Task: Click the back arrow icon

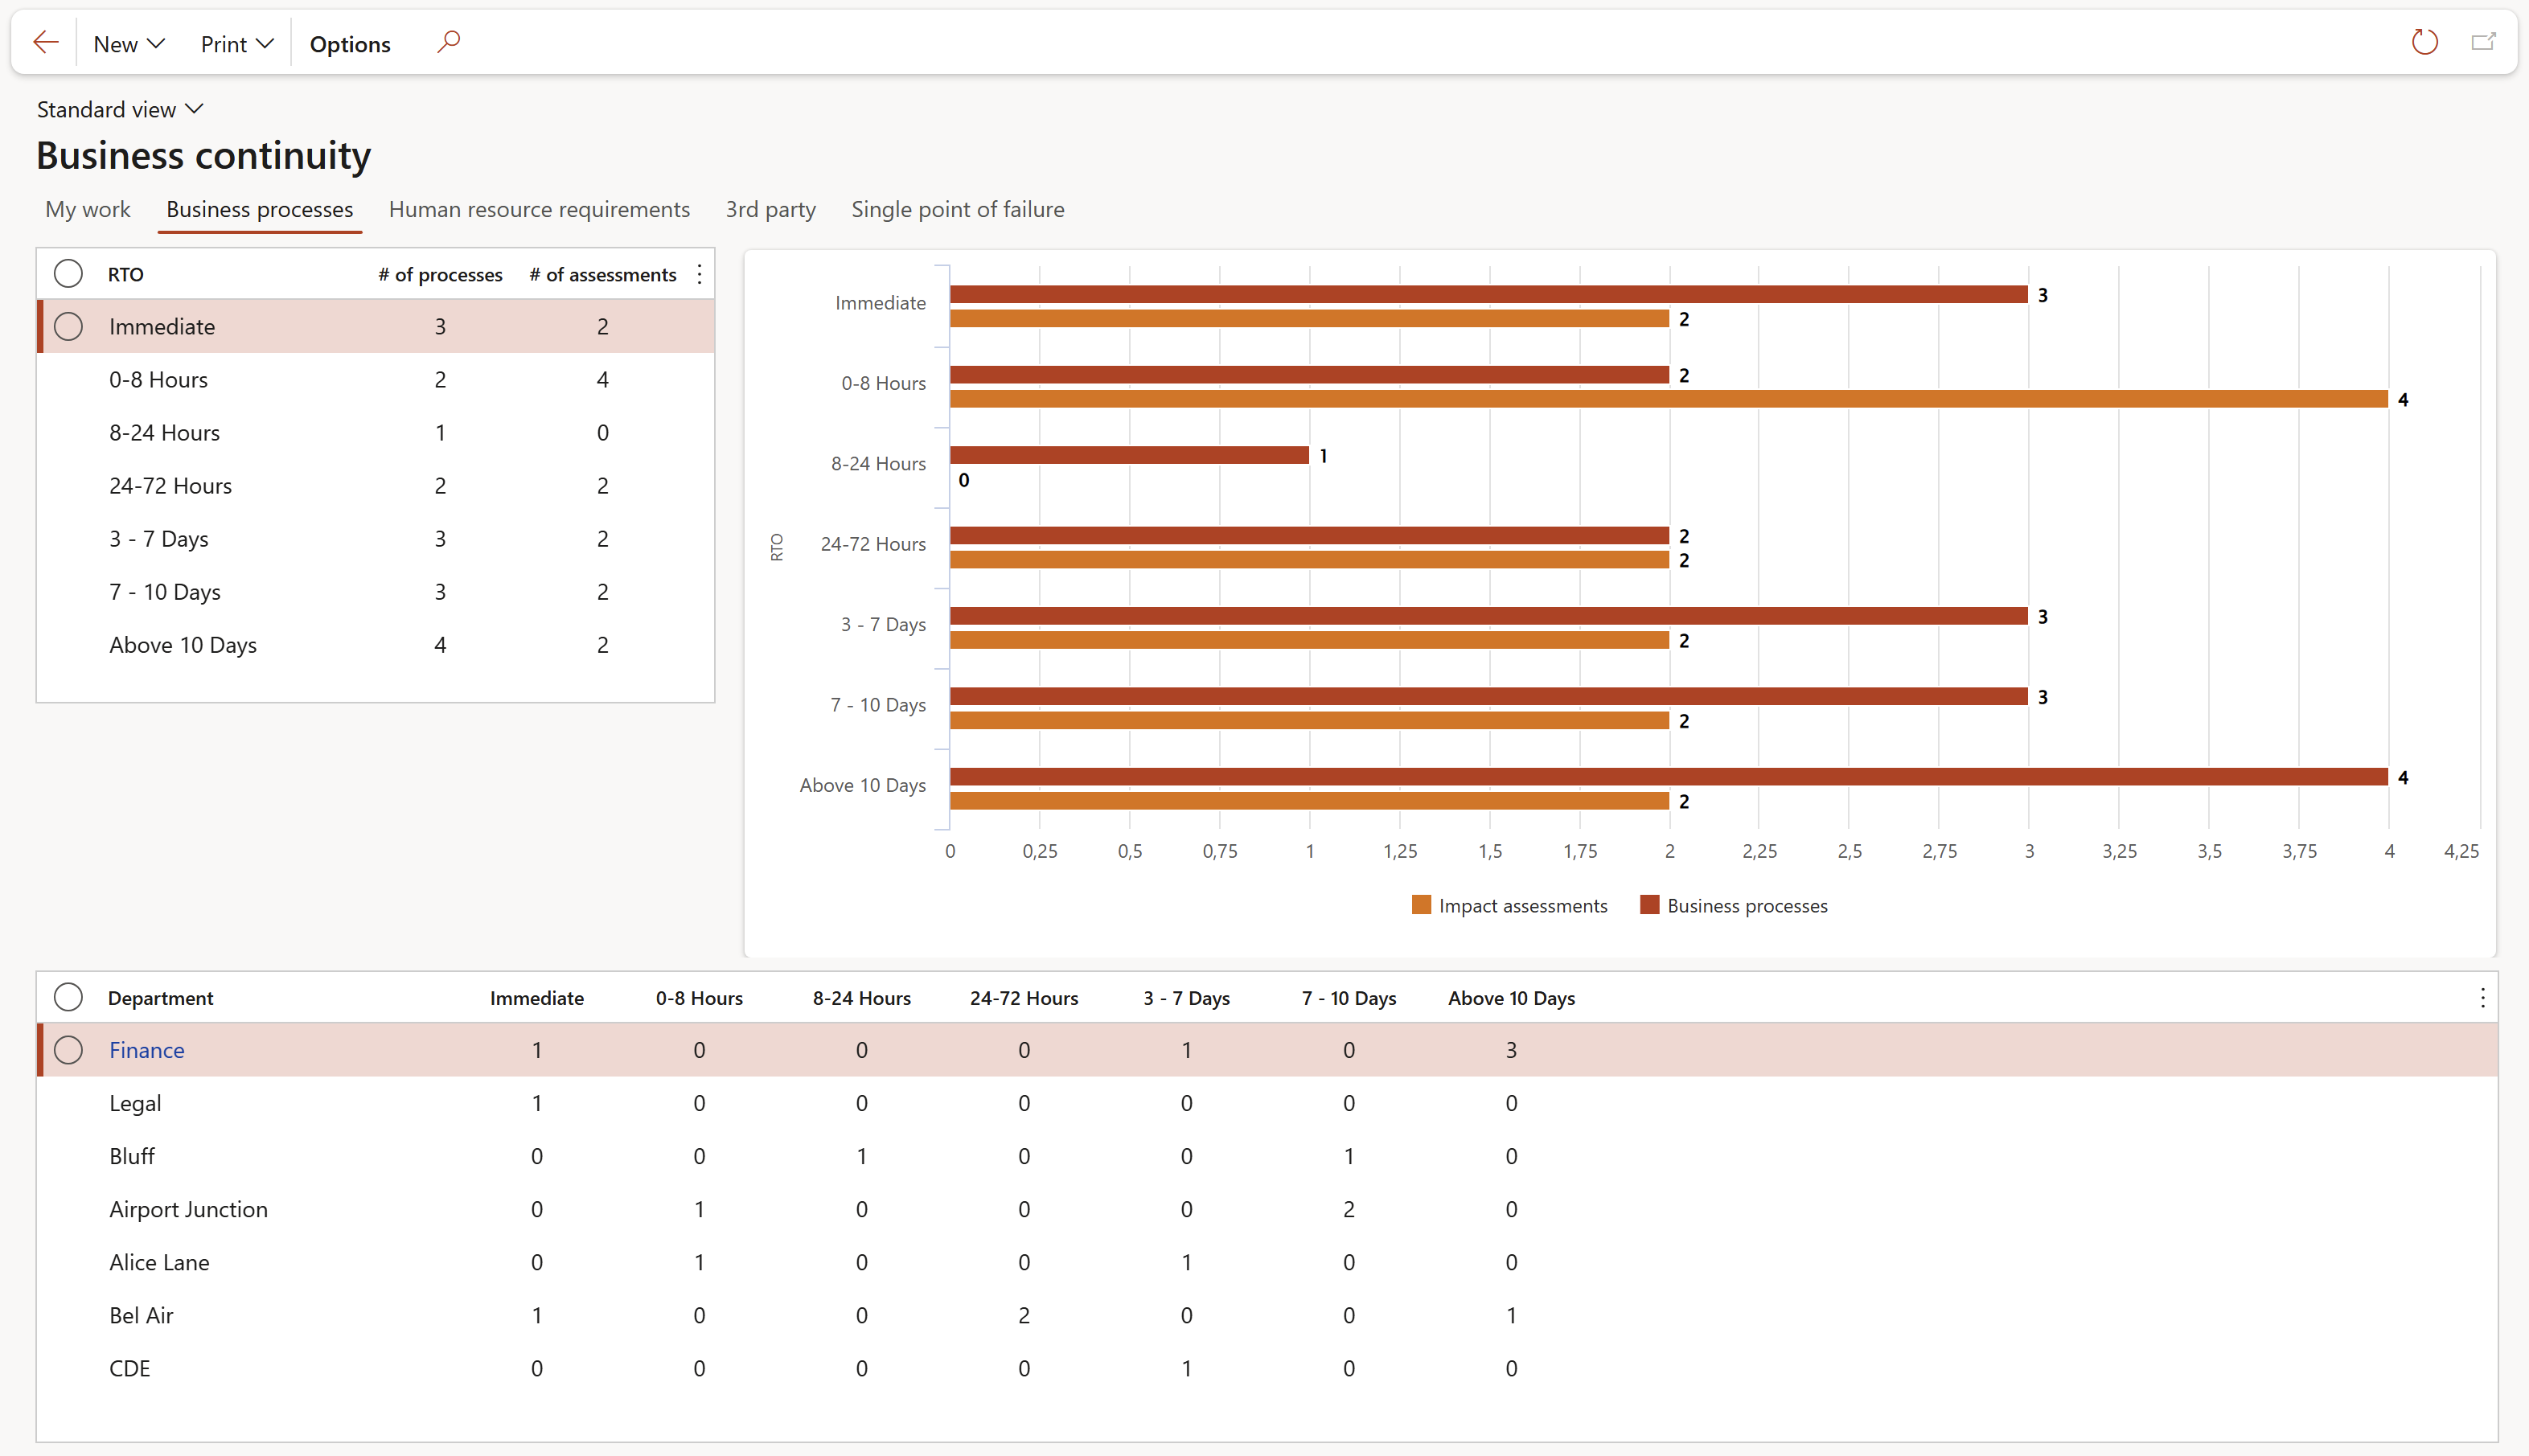Action: coord(46,43)
